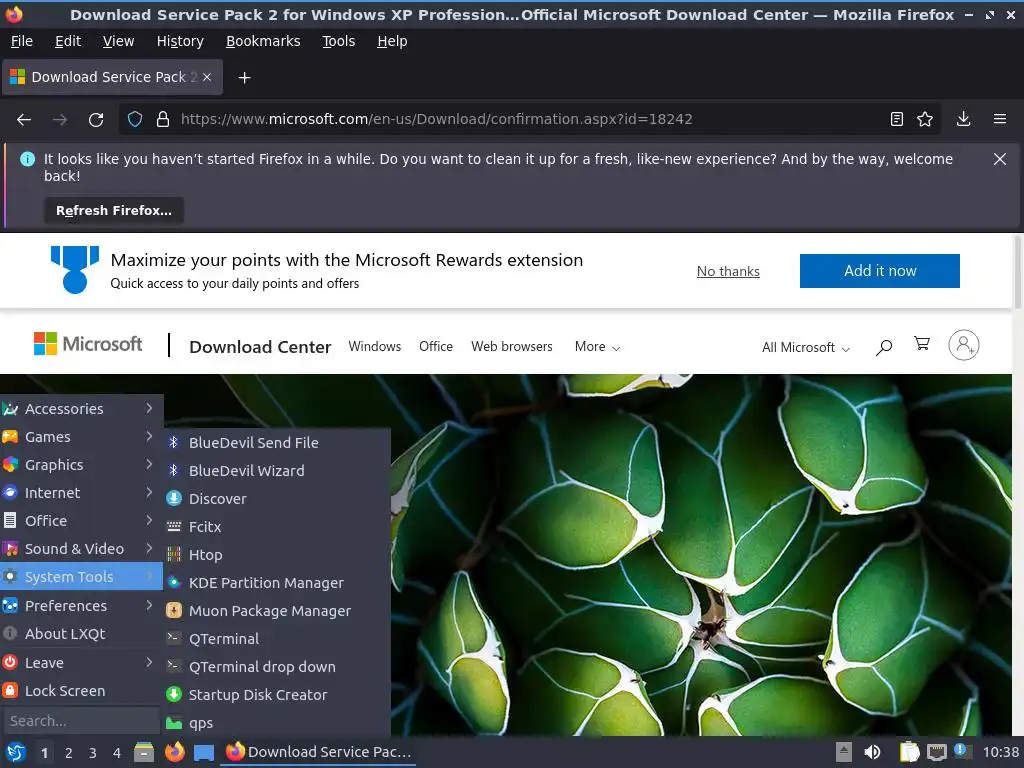Image resolution: width=1024 pixels, height=768 pixels.
Task: Open the Help menu
Action: [392, 41]
